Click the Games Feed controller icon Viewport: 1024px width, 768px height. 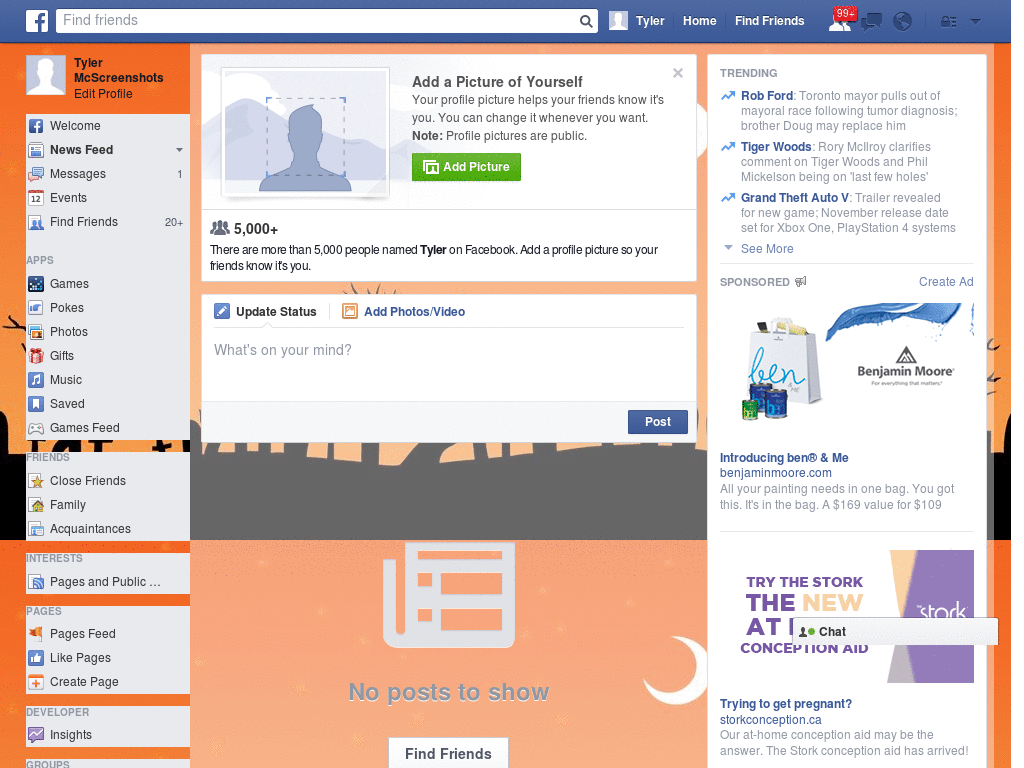pos(36,428)
